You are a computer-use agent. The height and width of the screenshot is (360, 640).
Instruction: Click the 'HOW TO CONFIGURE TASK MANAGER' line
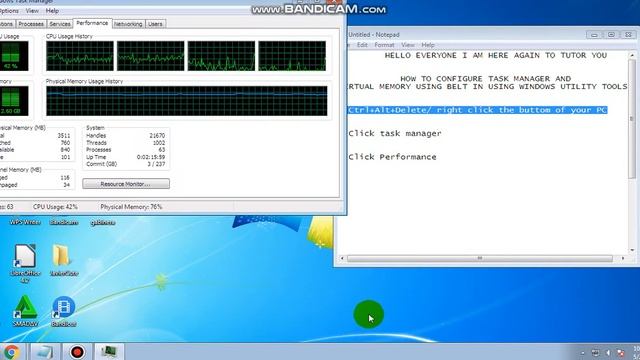485,79
